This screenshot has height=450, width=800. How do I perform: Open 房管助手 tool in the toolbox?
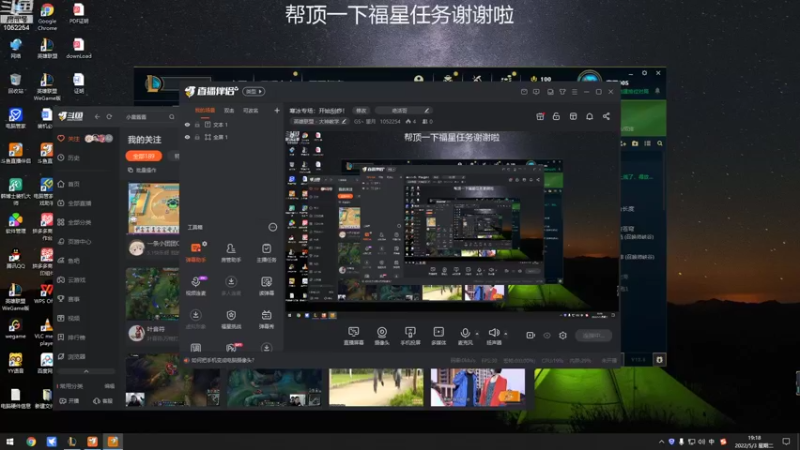coord(231,252)
